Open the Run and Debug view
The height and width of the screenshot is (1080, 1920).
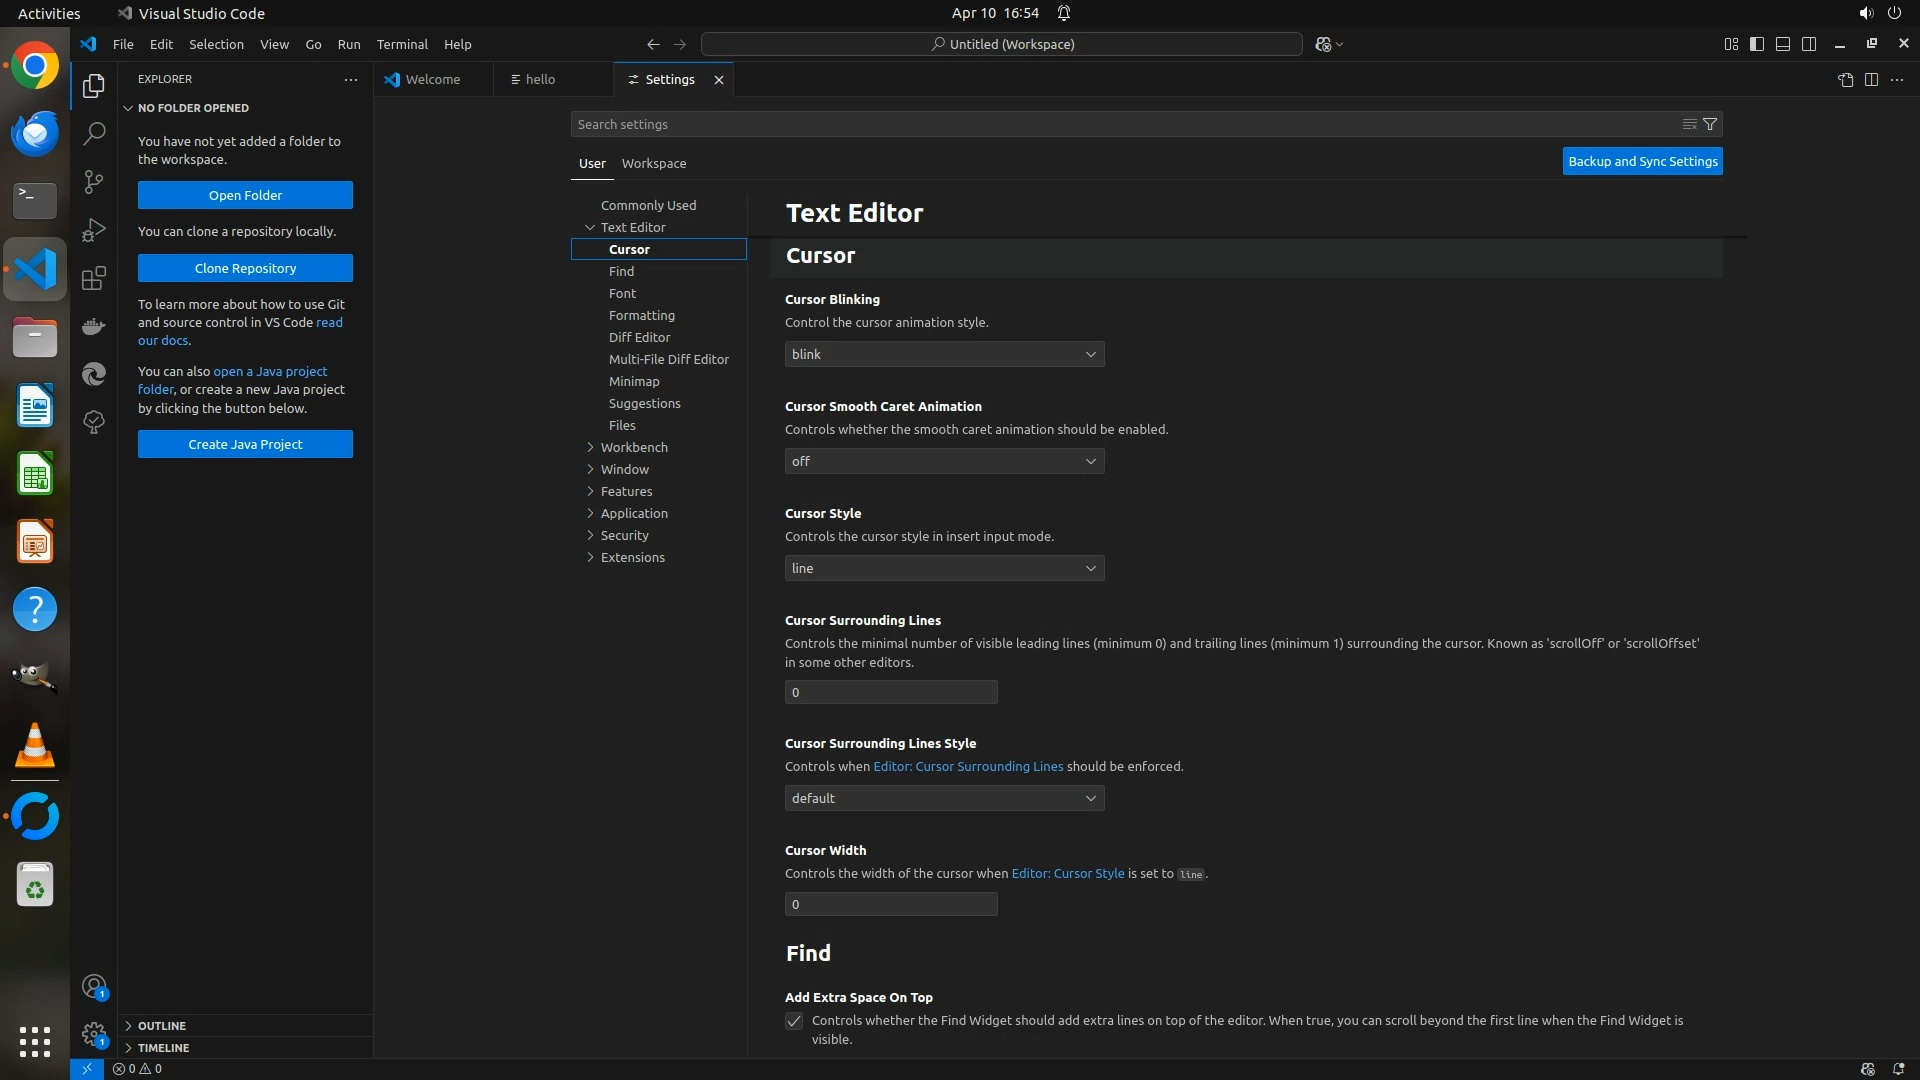pos(94,230)
